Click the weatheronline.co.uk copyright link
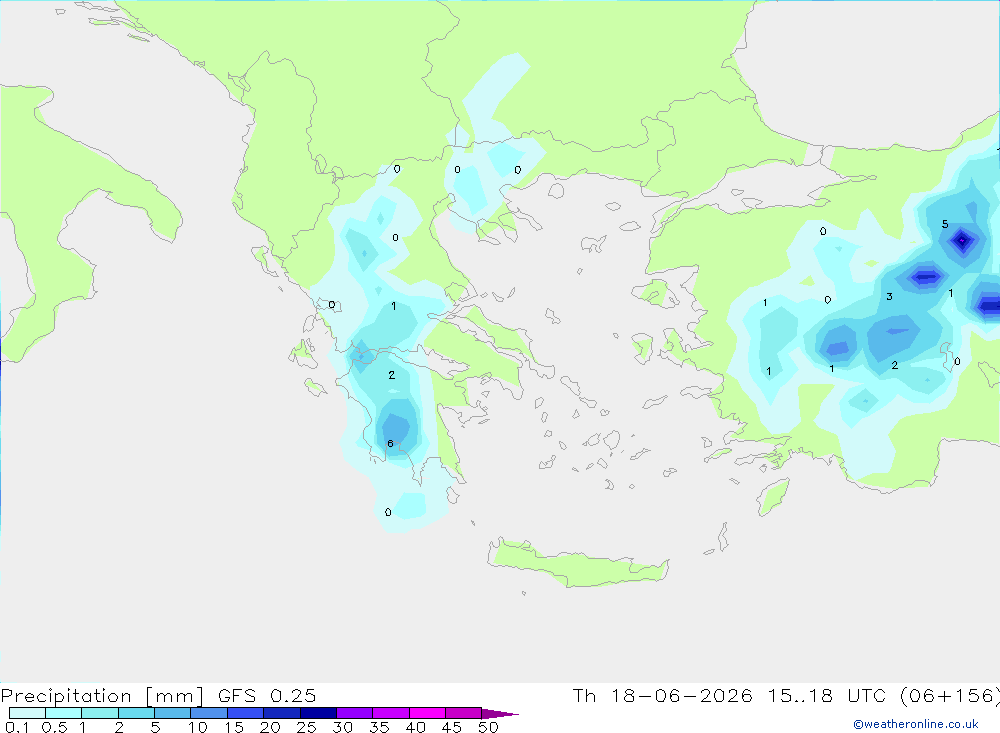Screen dimensions: 1000x733 point(916,724)
